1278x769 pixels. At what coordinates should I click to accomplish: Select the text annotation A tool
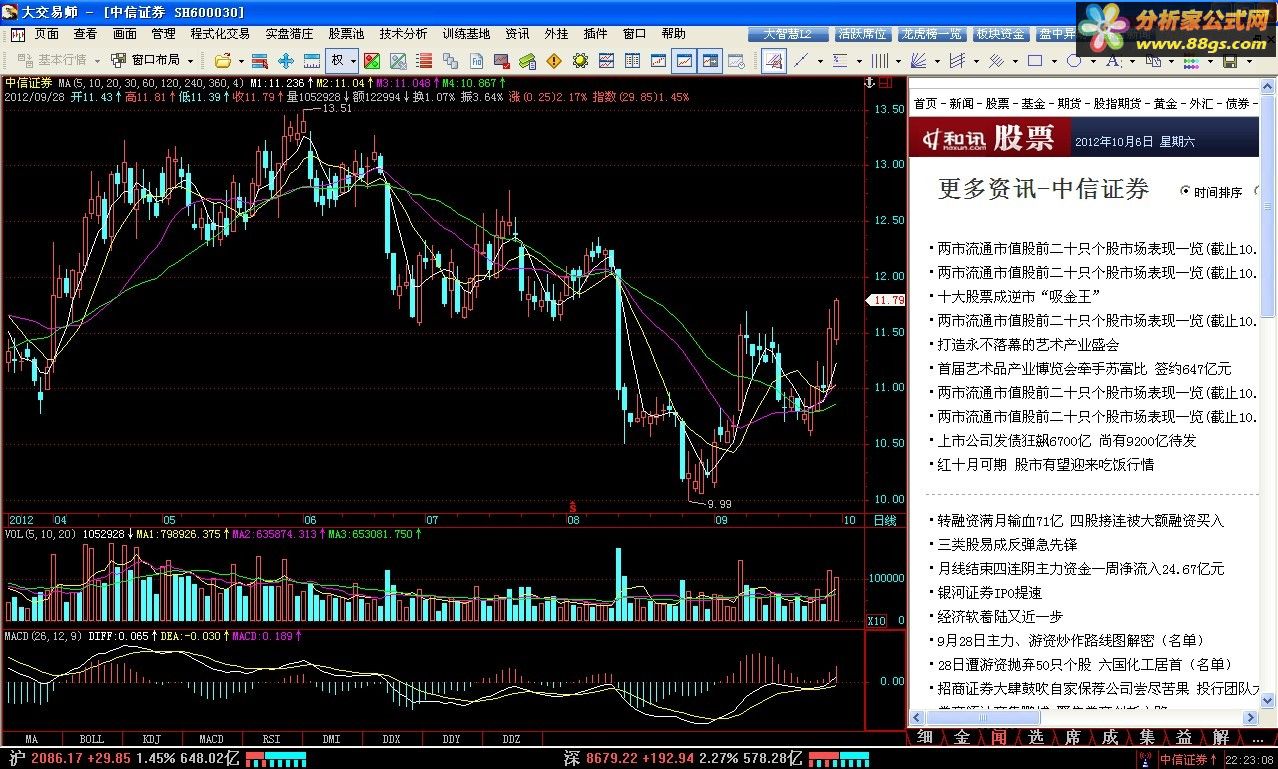tap(1113, 61)
